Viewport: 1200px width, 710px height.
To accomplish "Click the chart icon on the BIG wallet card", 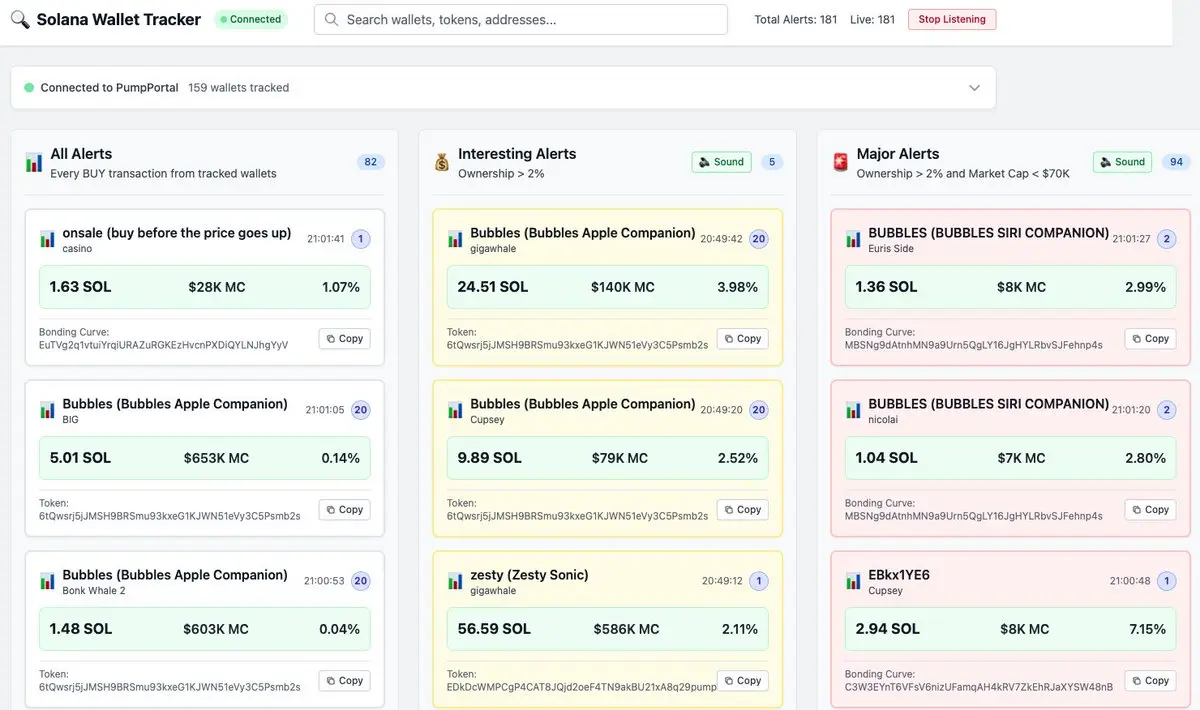I will [x=47, y=410].
